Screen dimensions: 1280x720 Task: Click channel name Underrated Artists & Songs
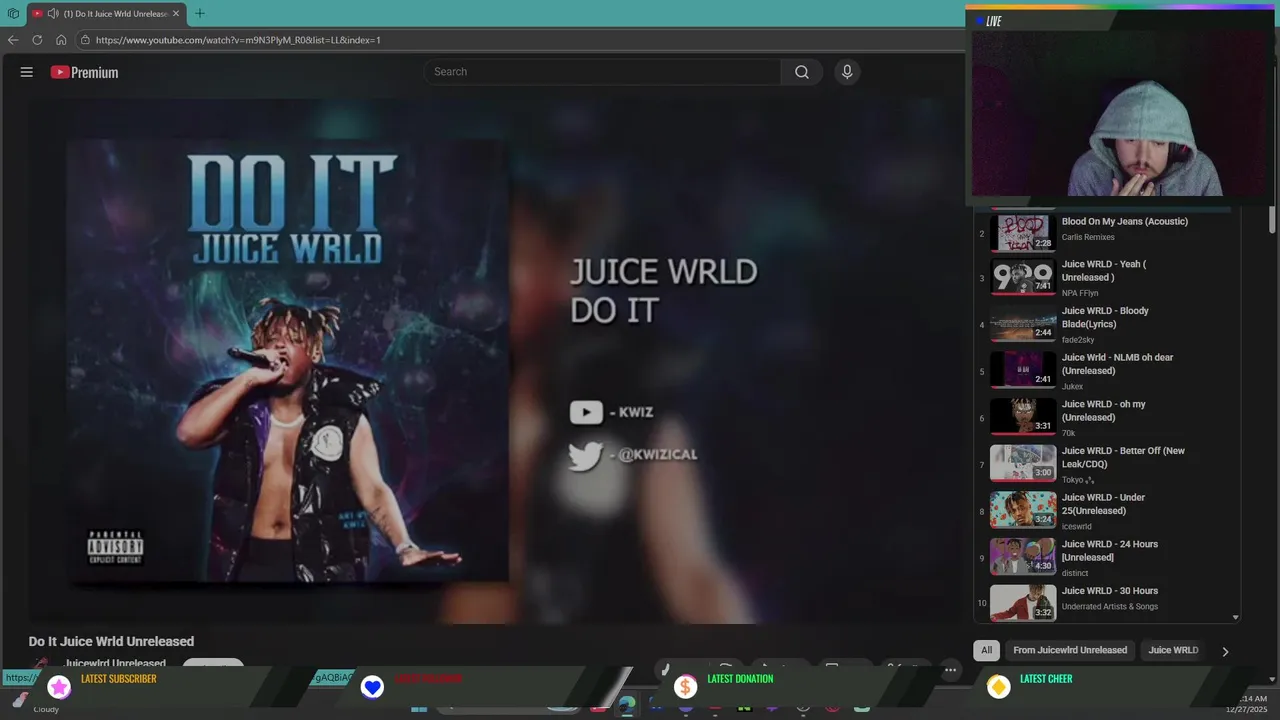point(1110,606)
